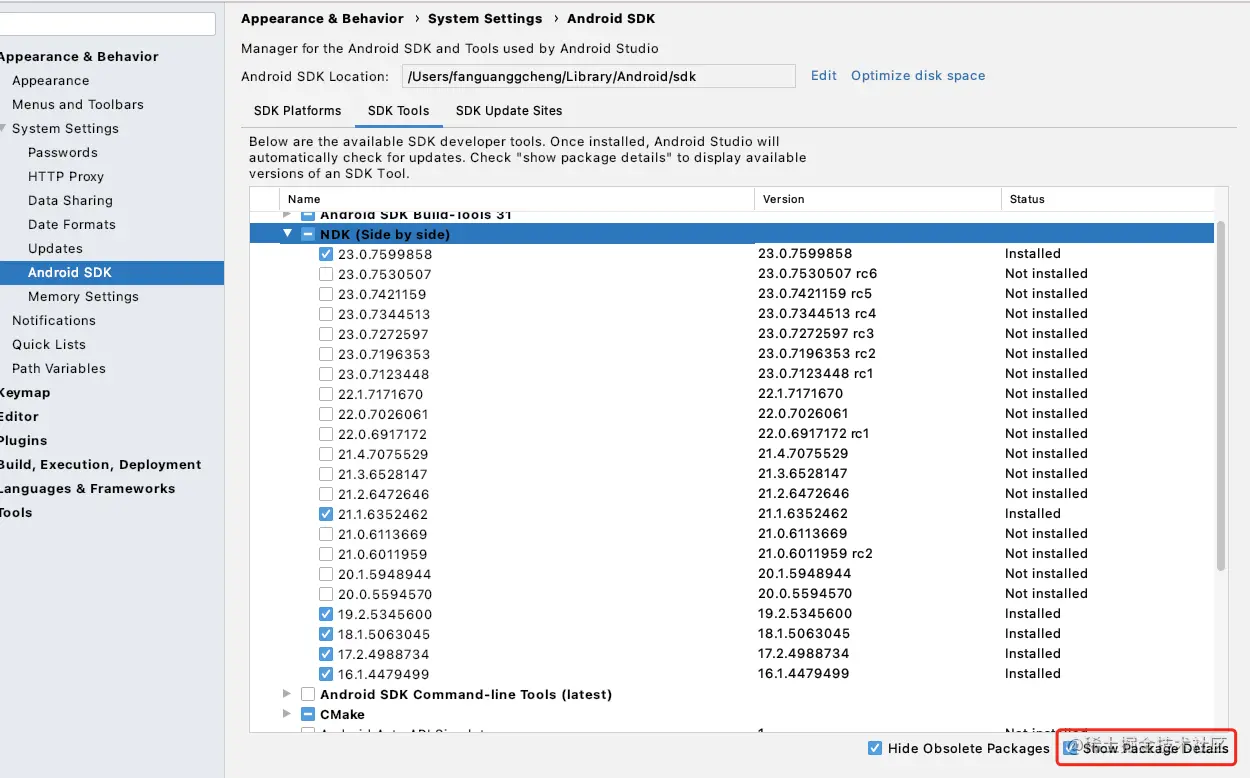Image resolution: width=1250 pixels, height=778 pixels.
Task: Select version cell 23.0.7421159 rc5
Action: [x=815, y=294]
